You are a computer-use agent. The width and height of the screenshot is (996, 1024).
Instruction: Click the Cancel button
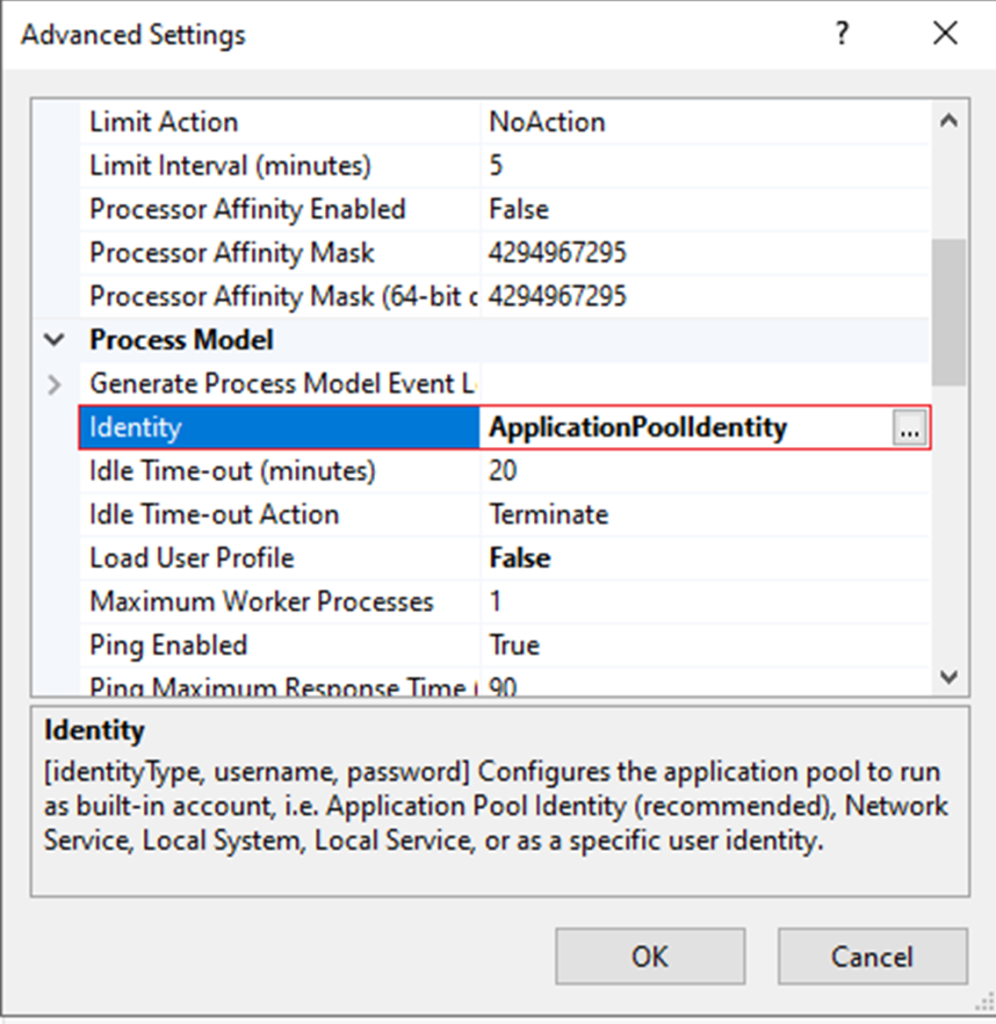point(872,956)
